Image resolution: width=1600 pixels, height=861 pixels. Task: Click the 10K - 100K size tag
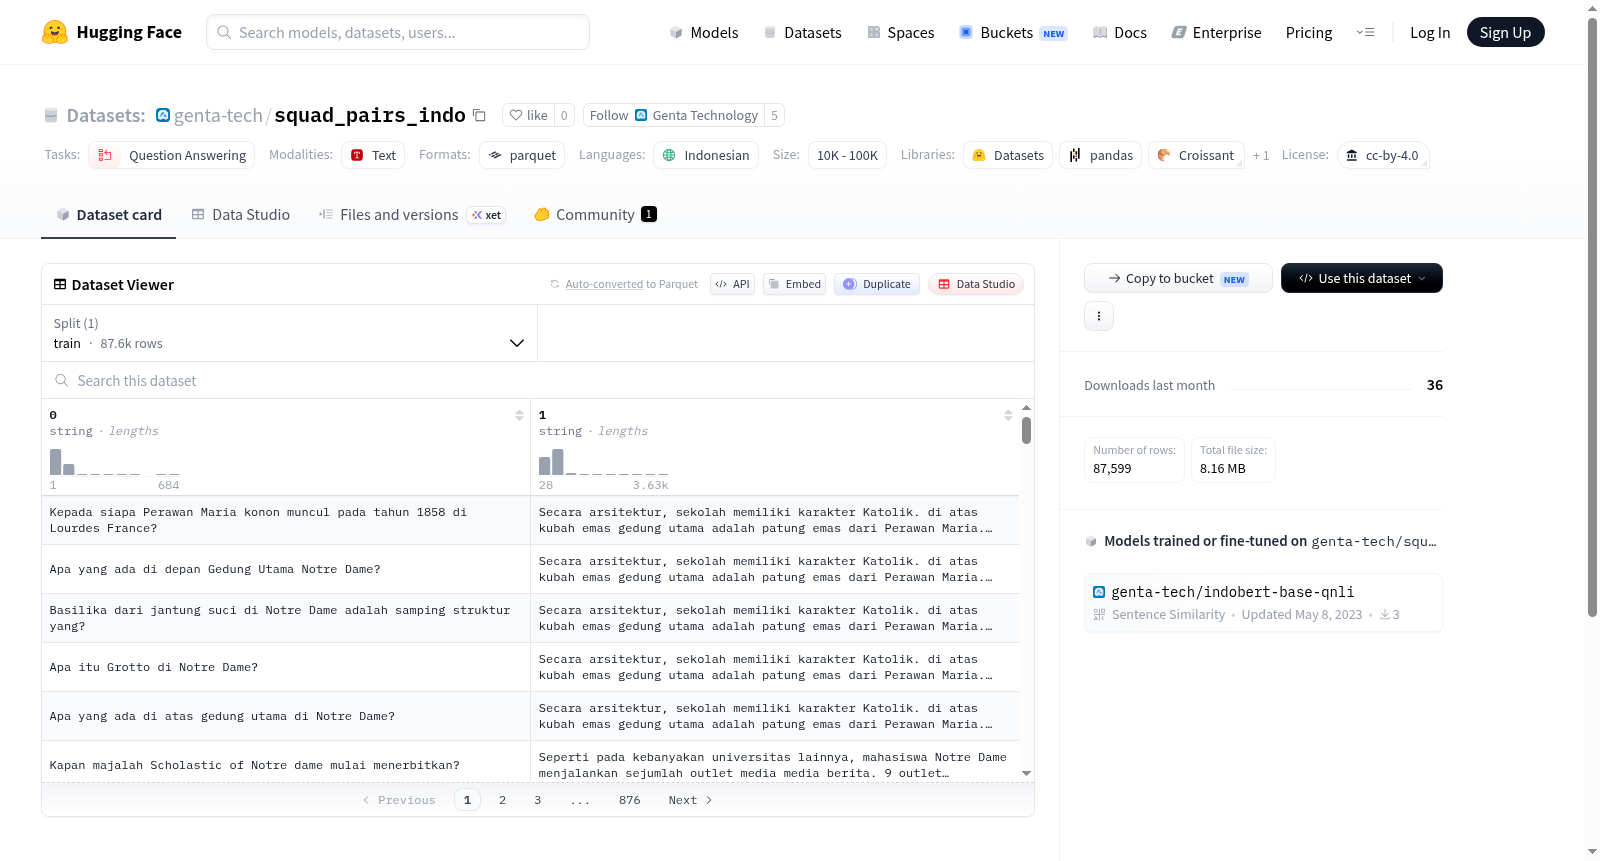pyautogui.click(x=847, y=155)
